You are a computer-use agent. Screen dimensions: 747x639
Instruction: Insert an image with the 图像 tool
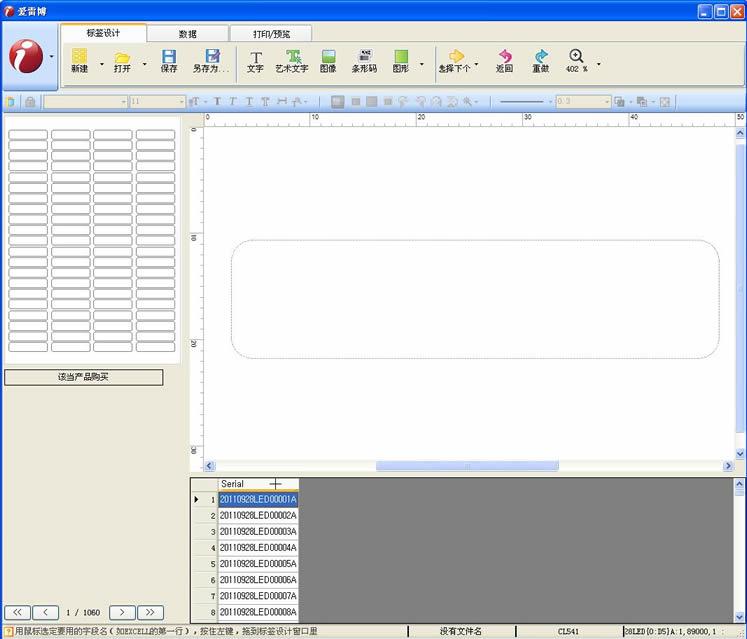pyautogui.click(x=328, y=61)
